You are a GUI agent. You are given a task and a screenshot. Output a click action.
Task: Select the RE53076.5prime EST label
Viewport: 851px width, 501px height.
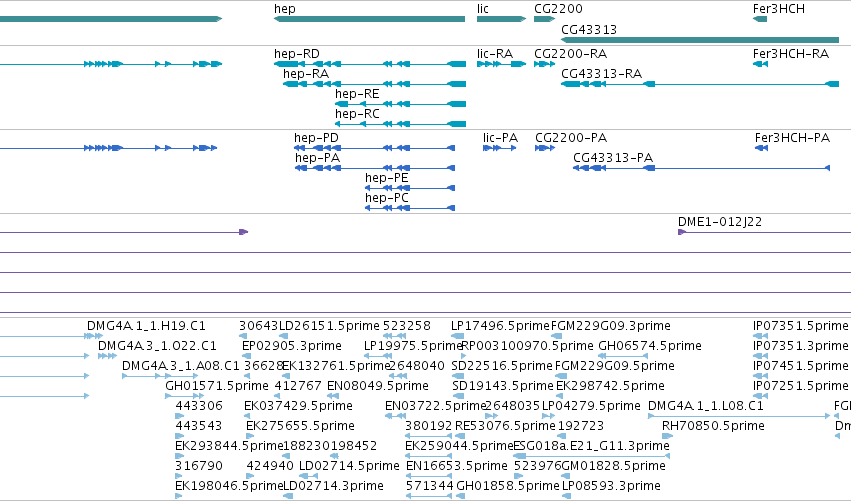(x=505, y=426)
